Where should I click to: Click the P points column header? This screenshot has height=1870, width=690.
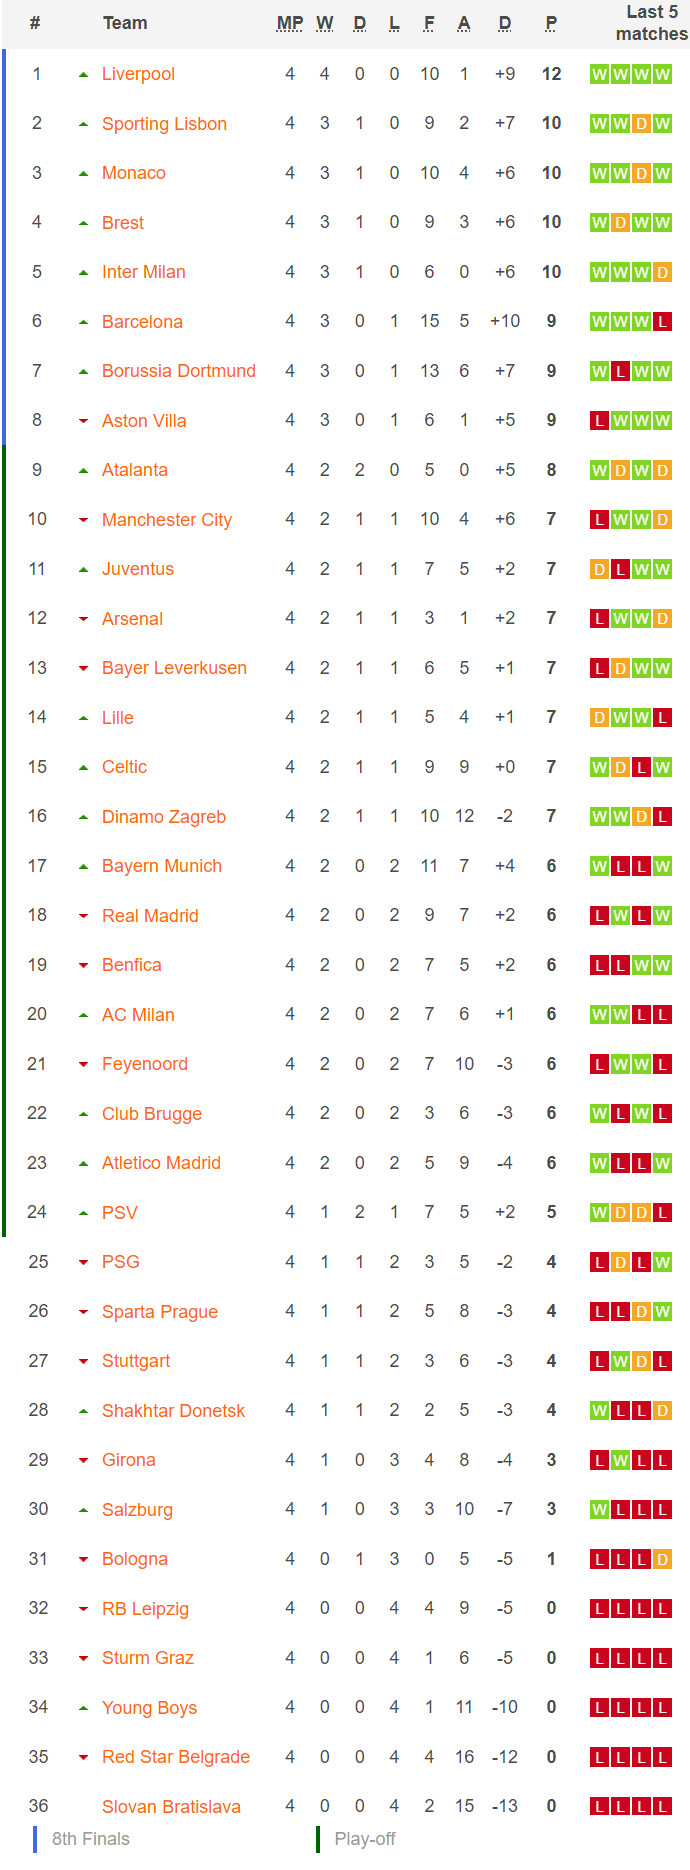click(551, 23)
